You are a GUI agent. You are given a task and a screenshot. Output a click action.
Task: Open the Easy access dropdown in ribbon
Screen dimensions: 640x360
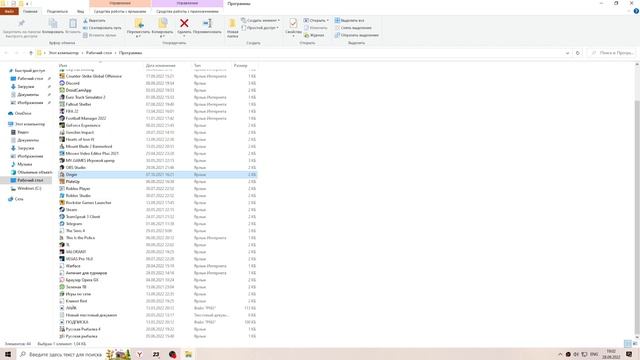(260, 28)
